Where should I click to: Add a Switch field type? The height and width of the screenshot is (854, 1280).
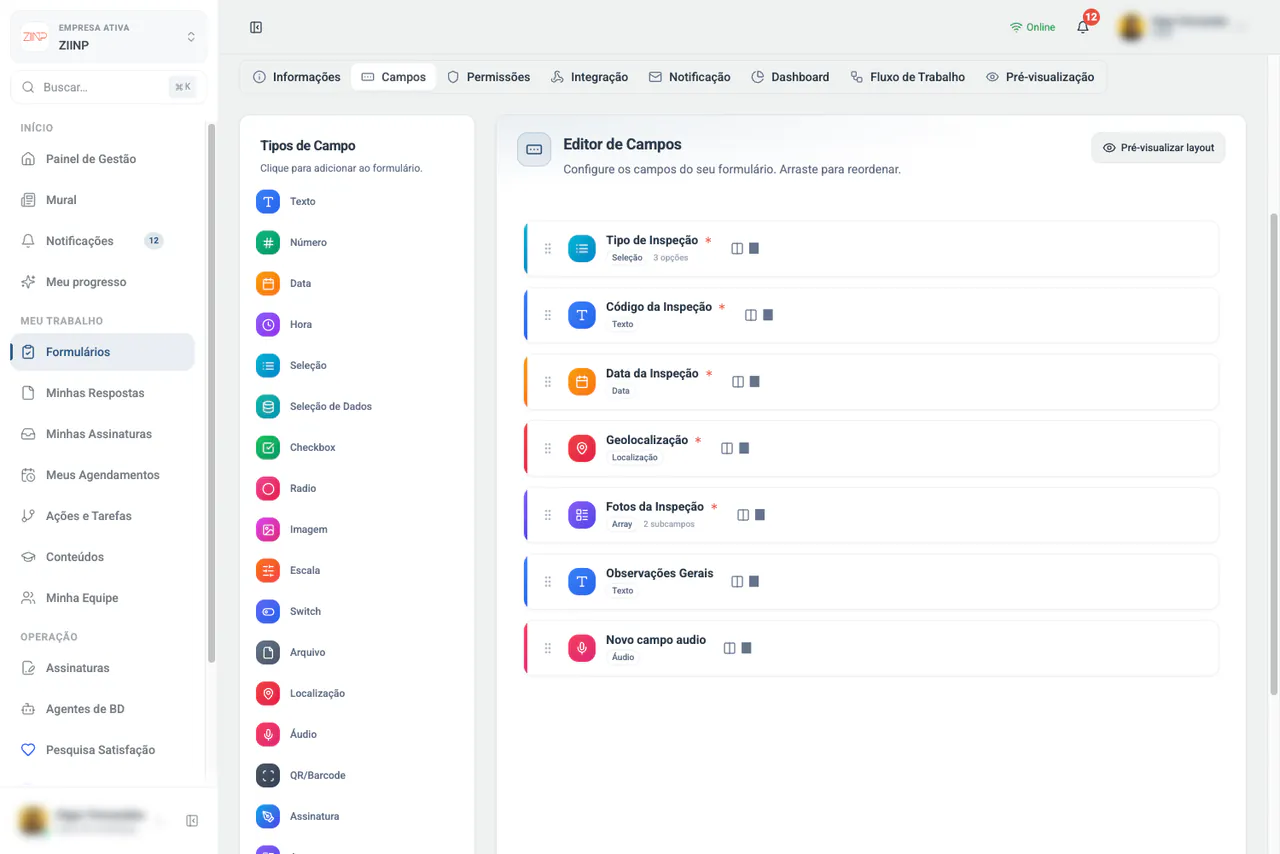click(289, 611)
